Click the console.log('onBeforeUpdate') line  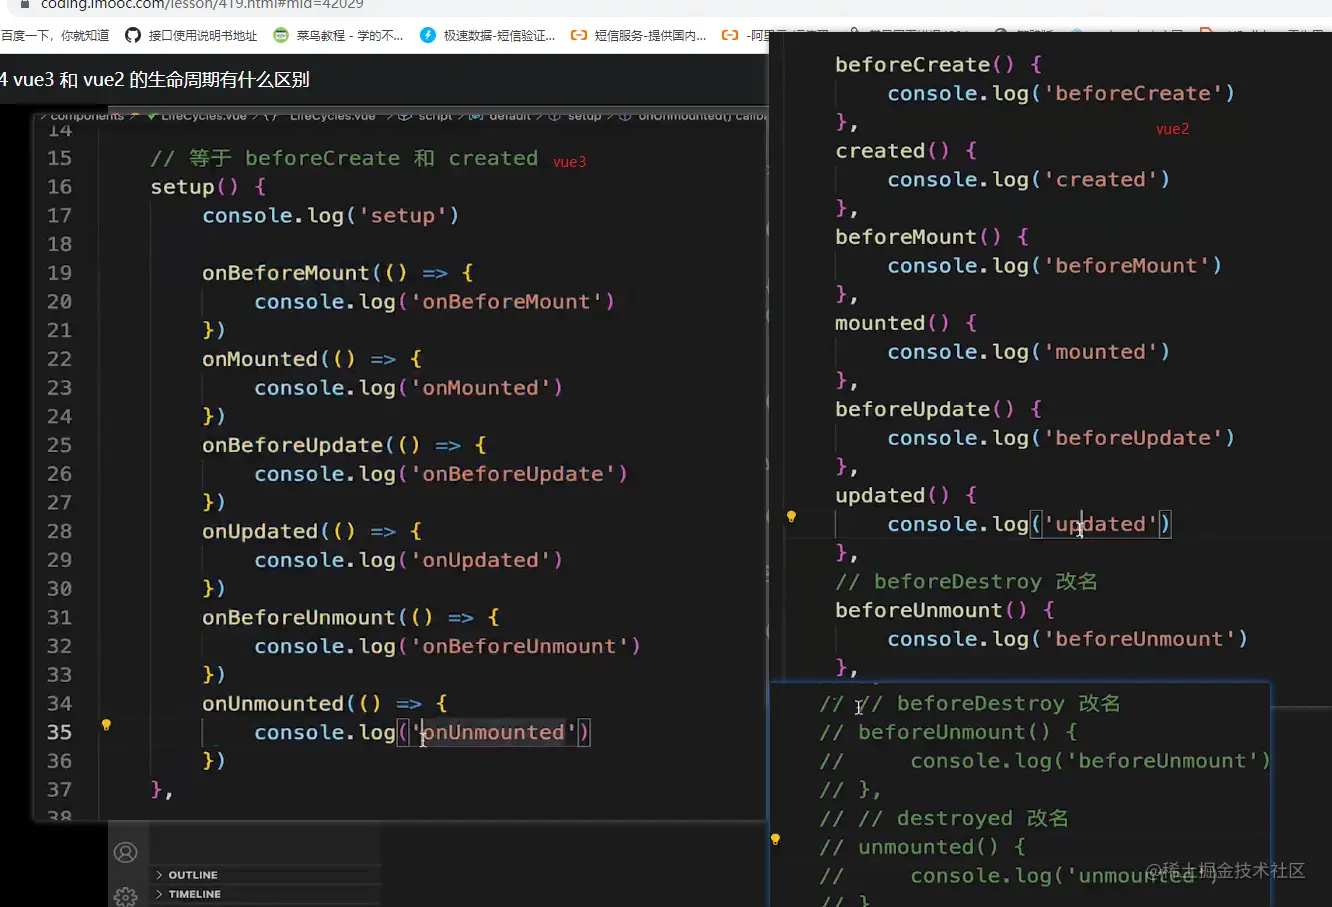(441, 474)
